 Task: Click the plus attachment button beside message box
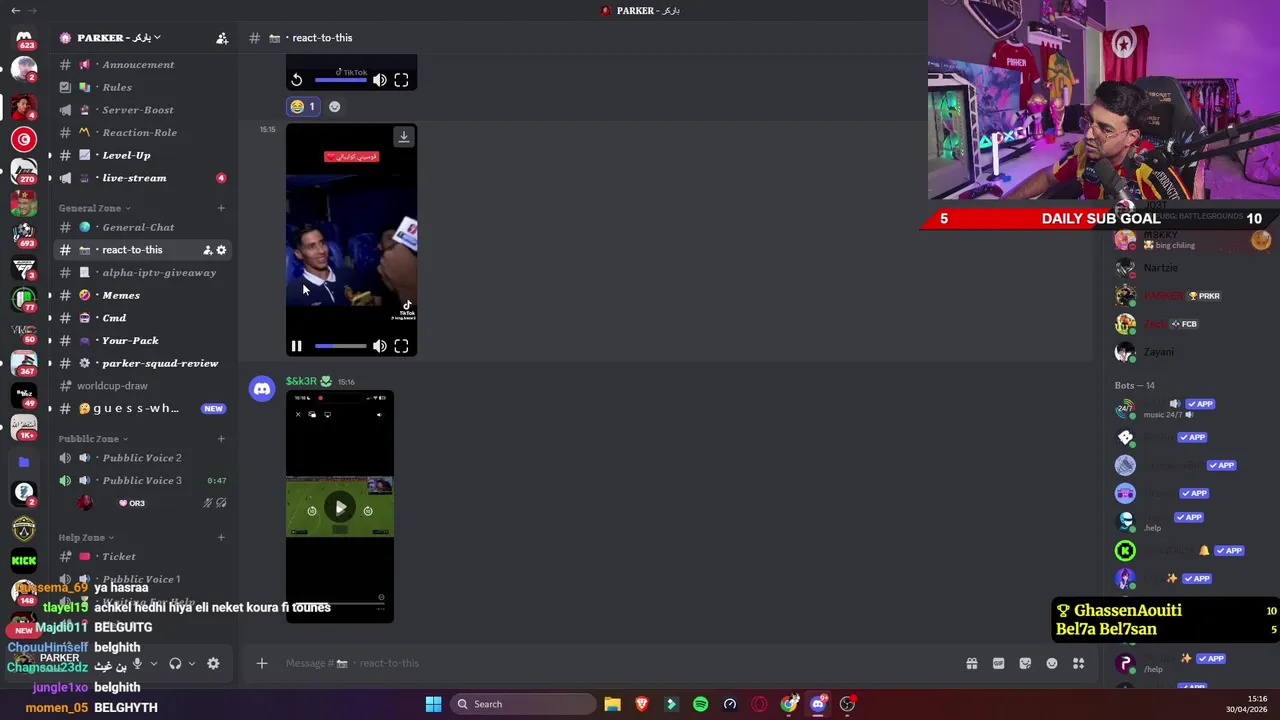(x=262, y=663)
